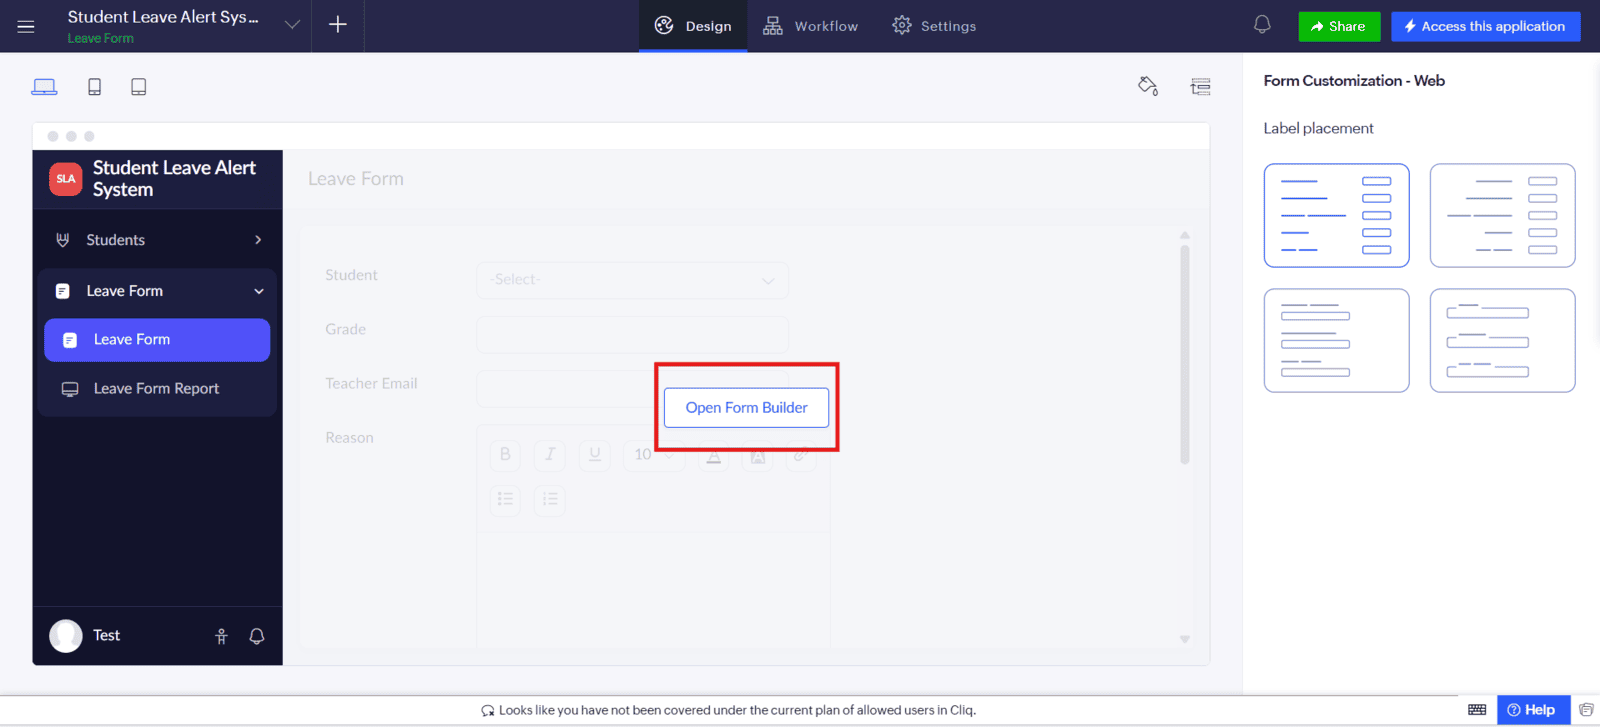Select right-aligned label placement layout
The image size is (1600, 727).
1502,215
